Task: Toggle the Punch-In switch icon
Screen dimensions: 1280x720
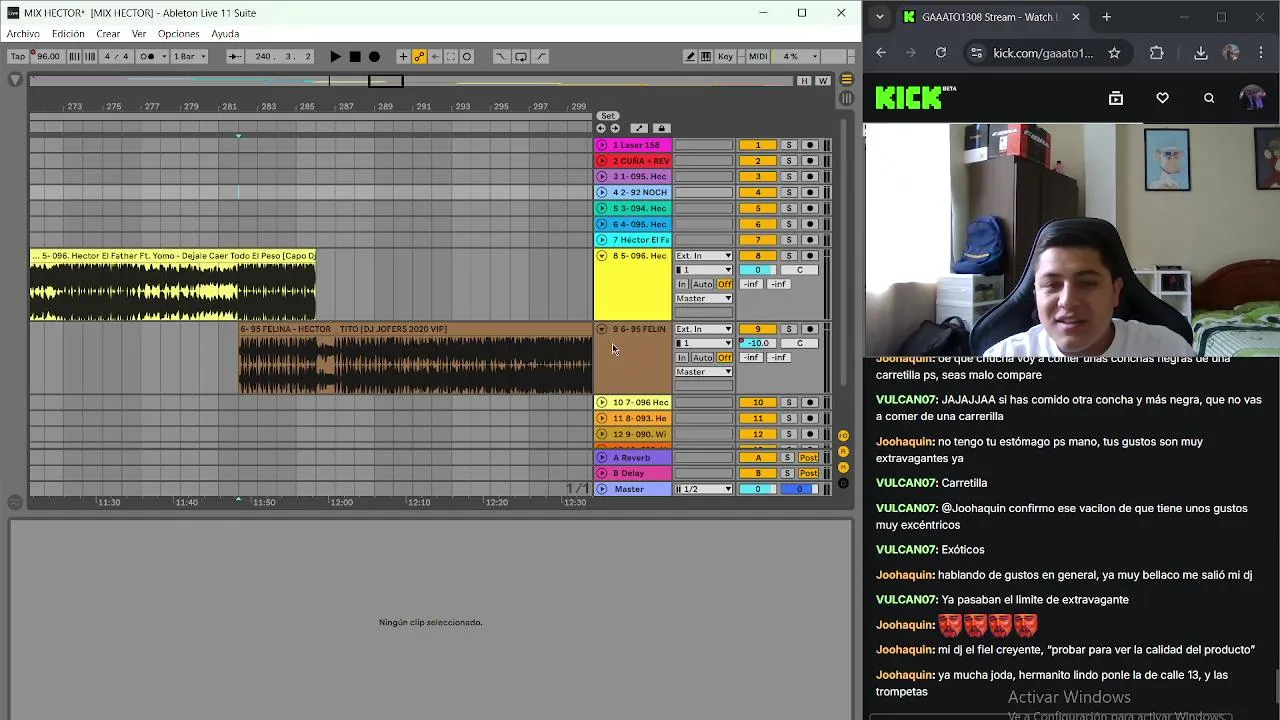Action: coord(501,57)
